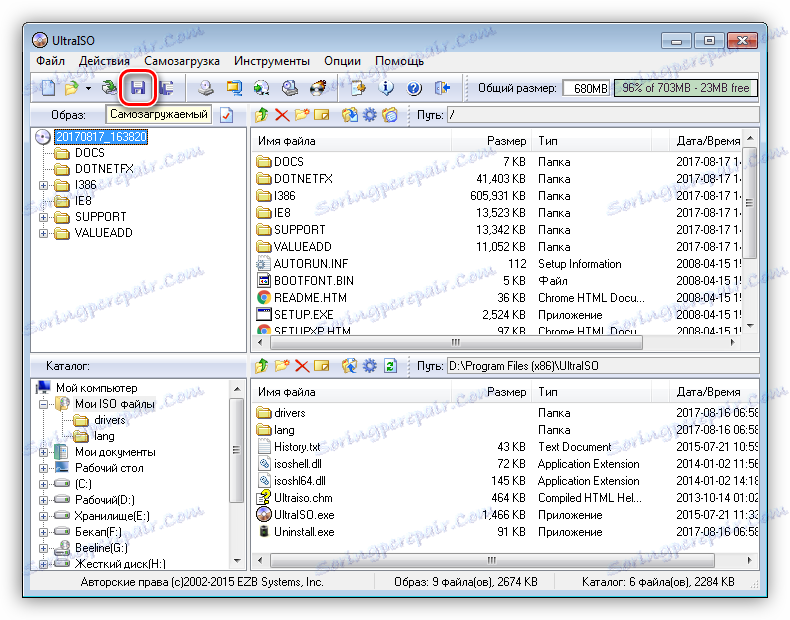Expand the I386 folder in image tree

click(x=44, y=185)
